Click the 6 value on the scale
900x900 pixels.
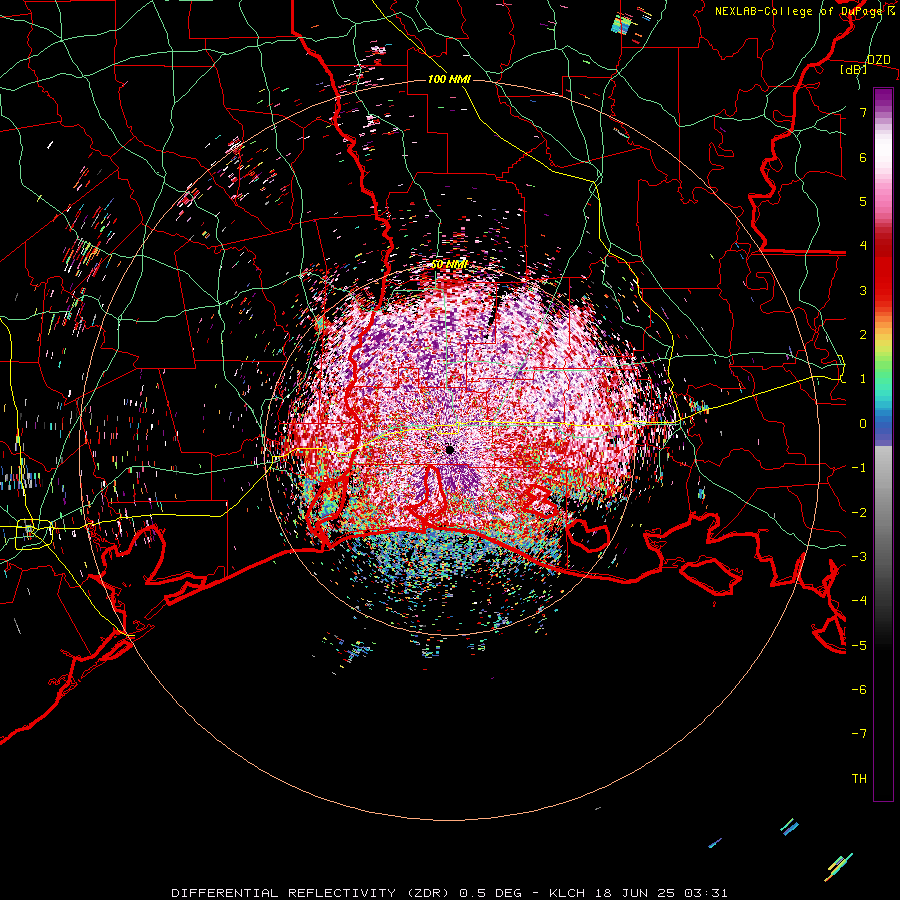pyautogui.click(x=863, y=157)
